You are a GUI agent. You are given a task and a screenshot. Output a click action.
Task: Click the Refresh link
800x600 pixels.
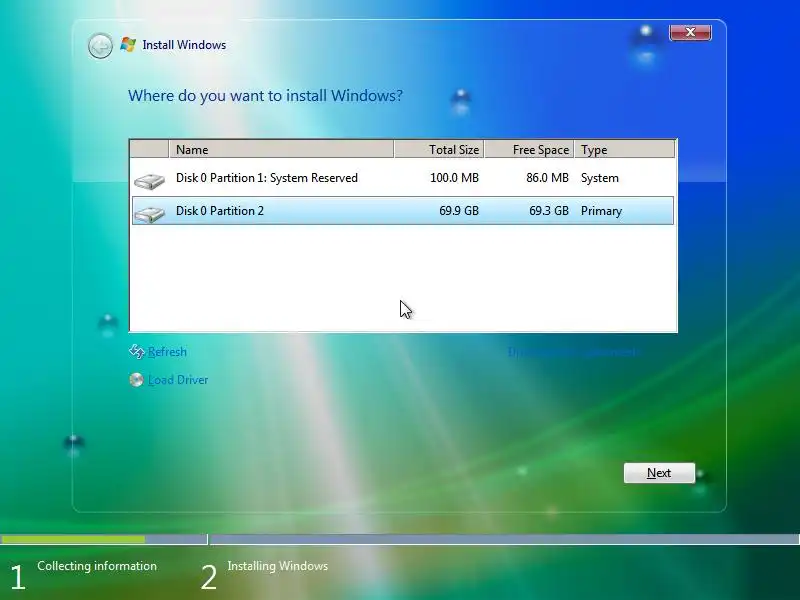167,352
